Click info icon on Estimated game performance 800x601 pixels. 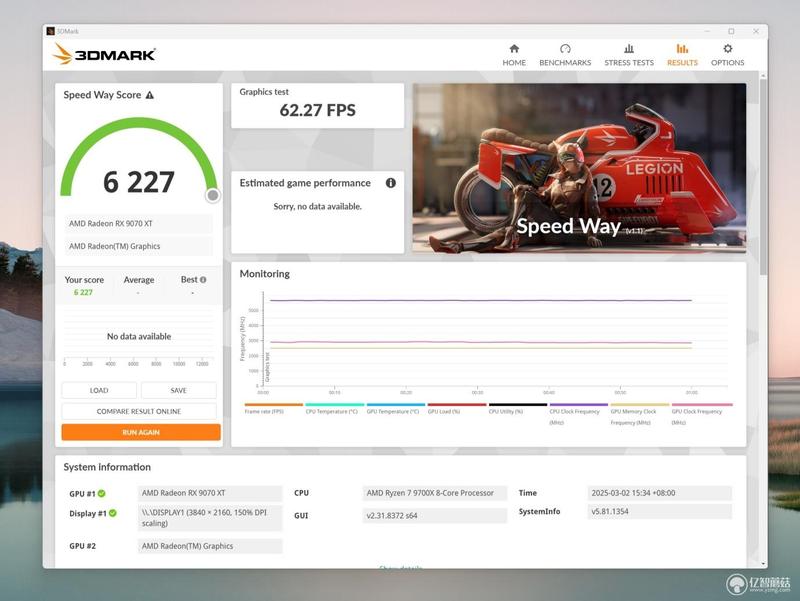pos(391,183)
